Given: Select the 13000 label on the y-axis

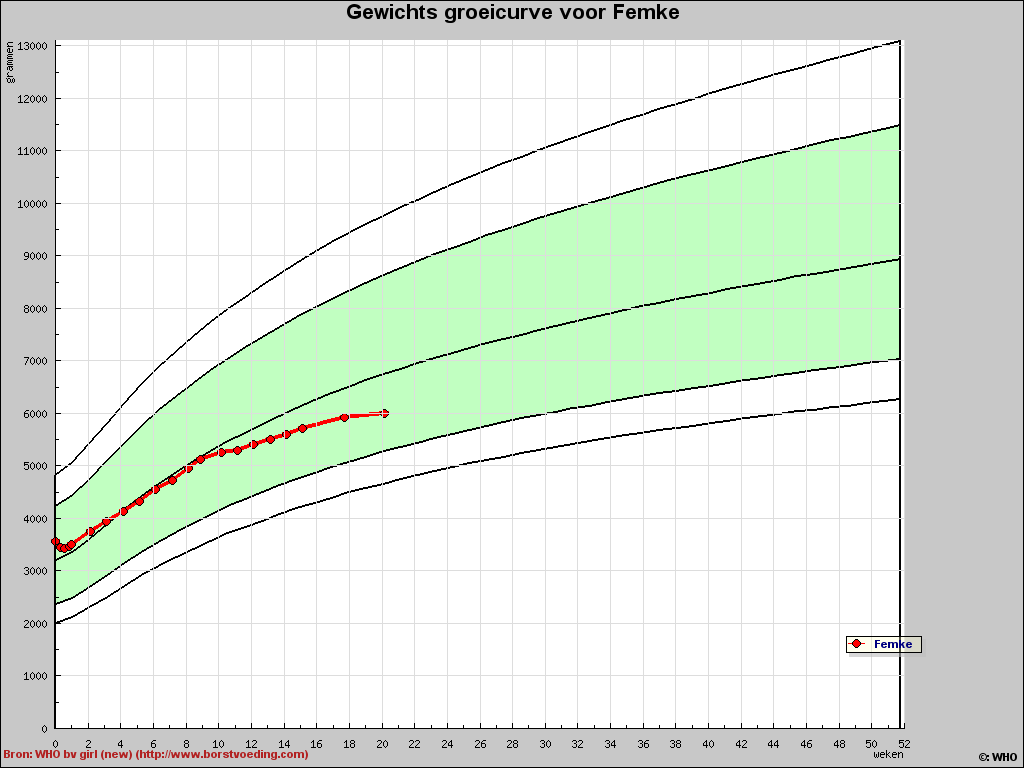Looking at the screenshot, I should click(x=32, y=46).
